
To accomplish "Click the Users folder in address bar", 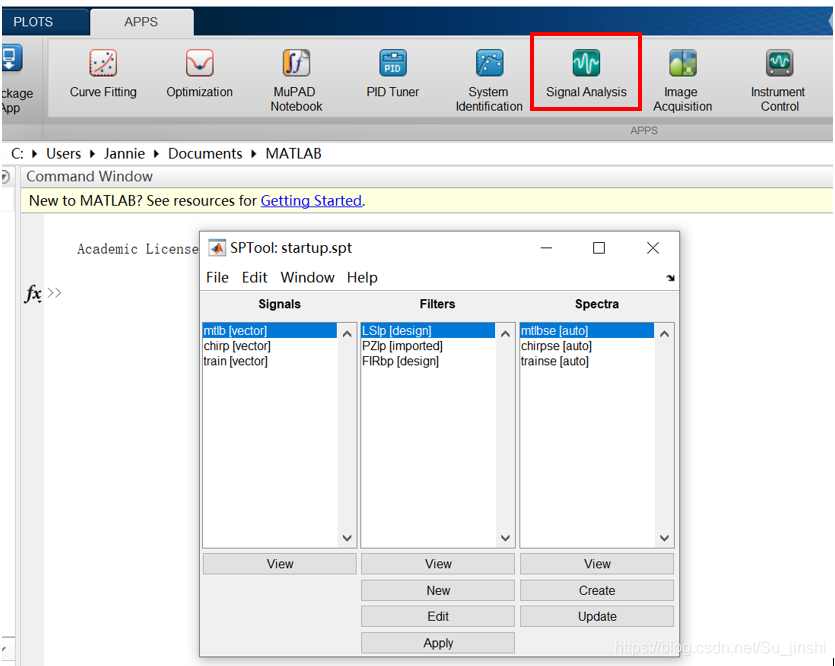I will 63,154.
